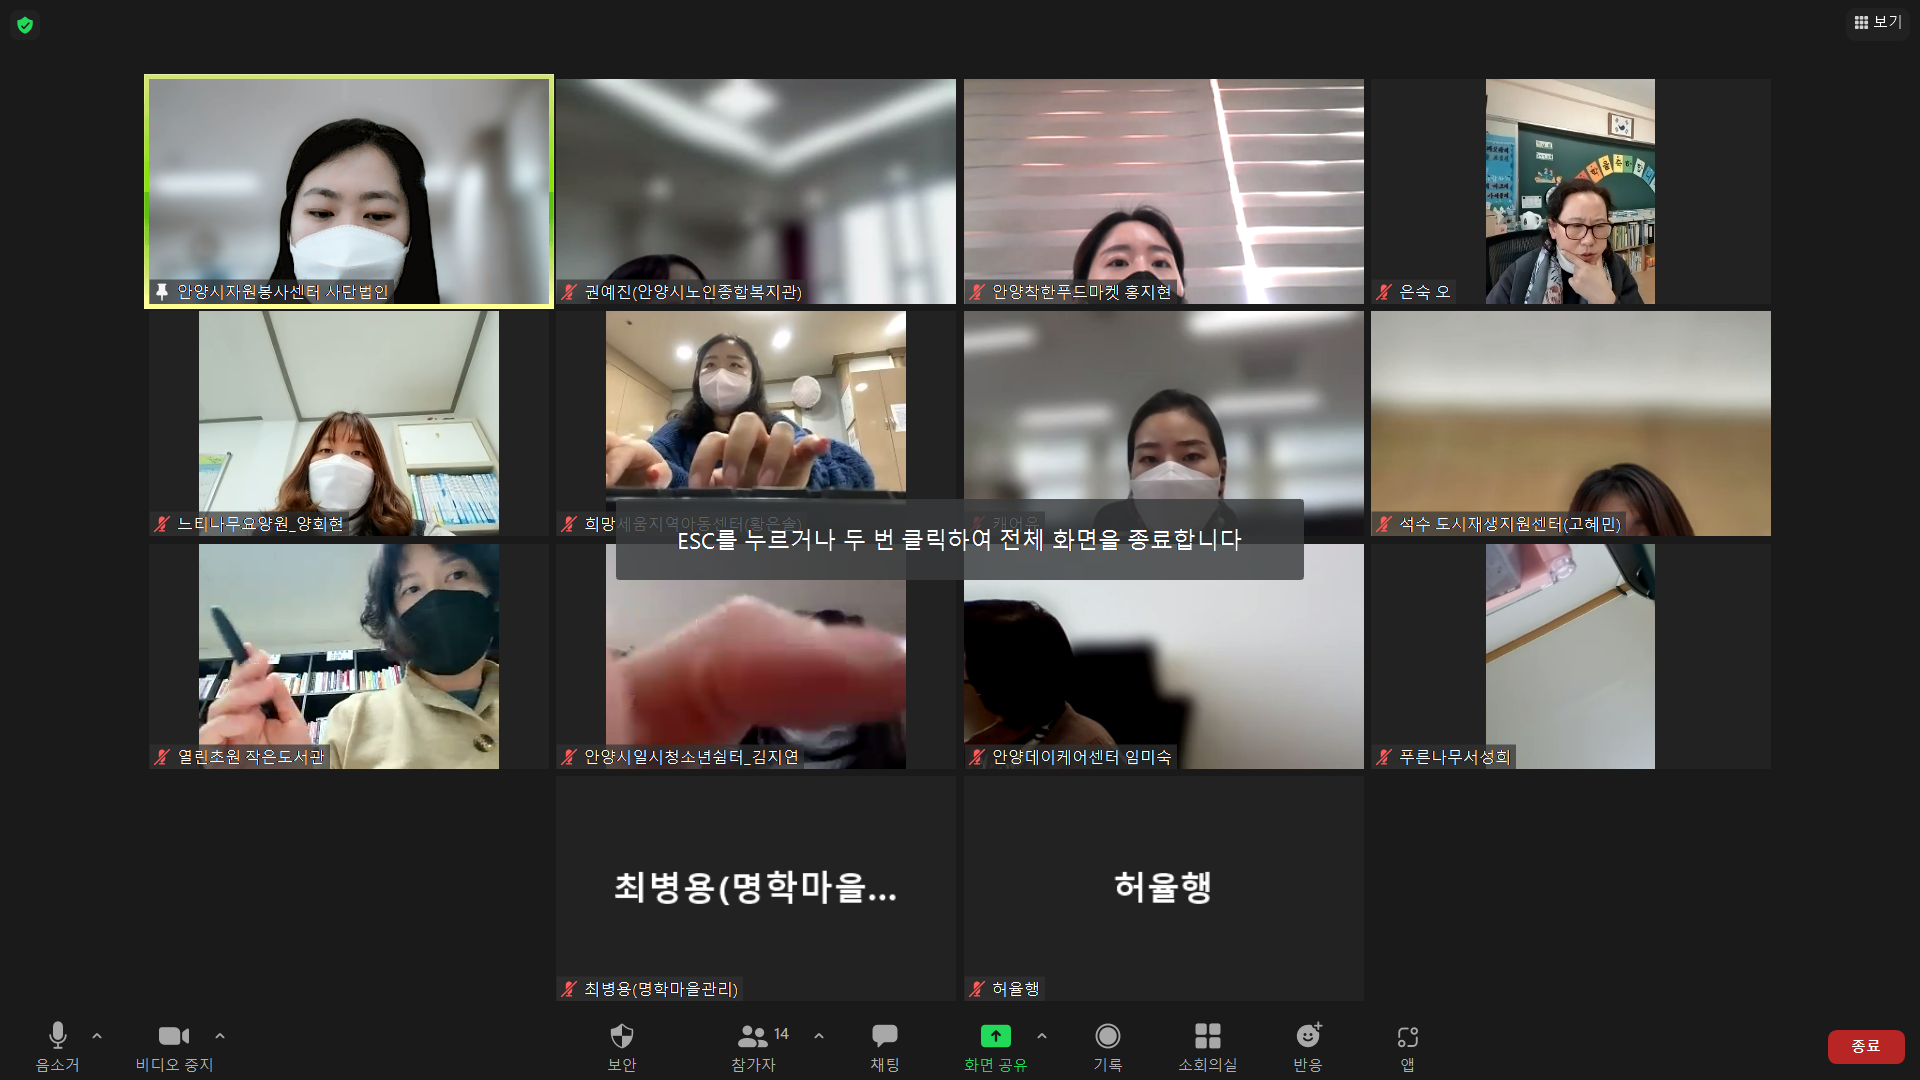Click the Record (기록) circle icon
This screenshot has height=1080, width=1920.
click(x=1107, y=1036)
